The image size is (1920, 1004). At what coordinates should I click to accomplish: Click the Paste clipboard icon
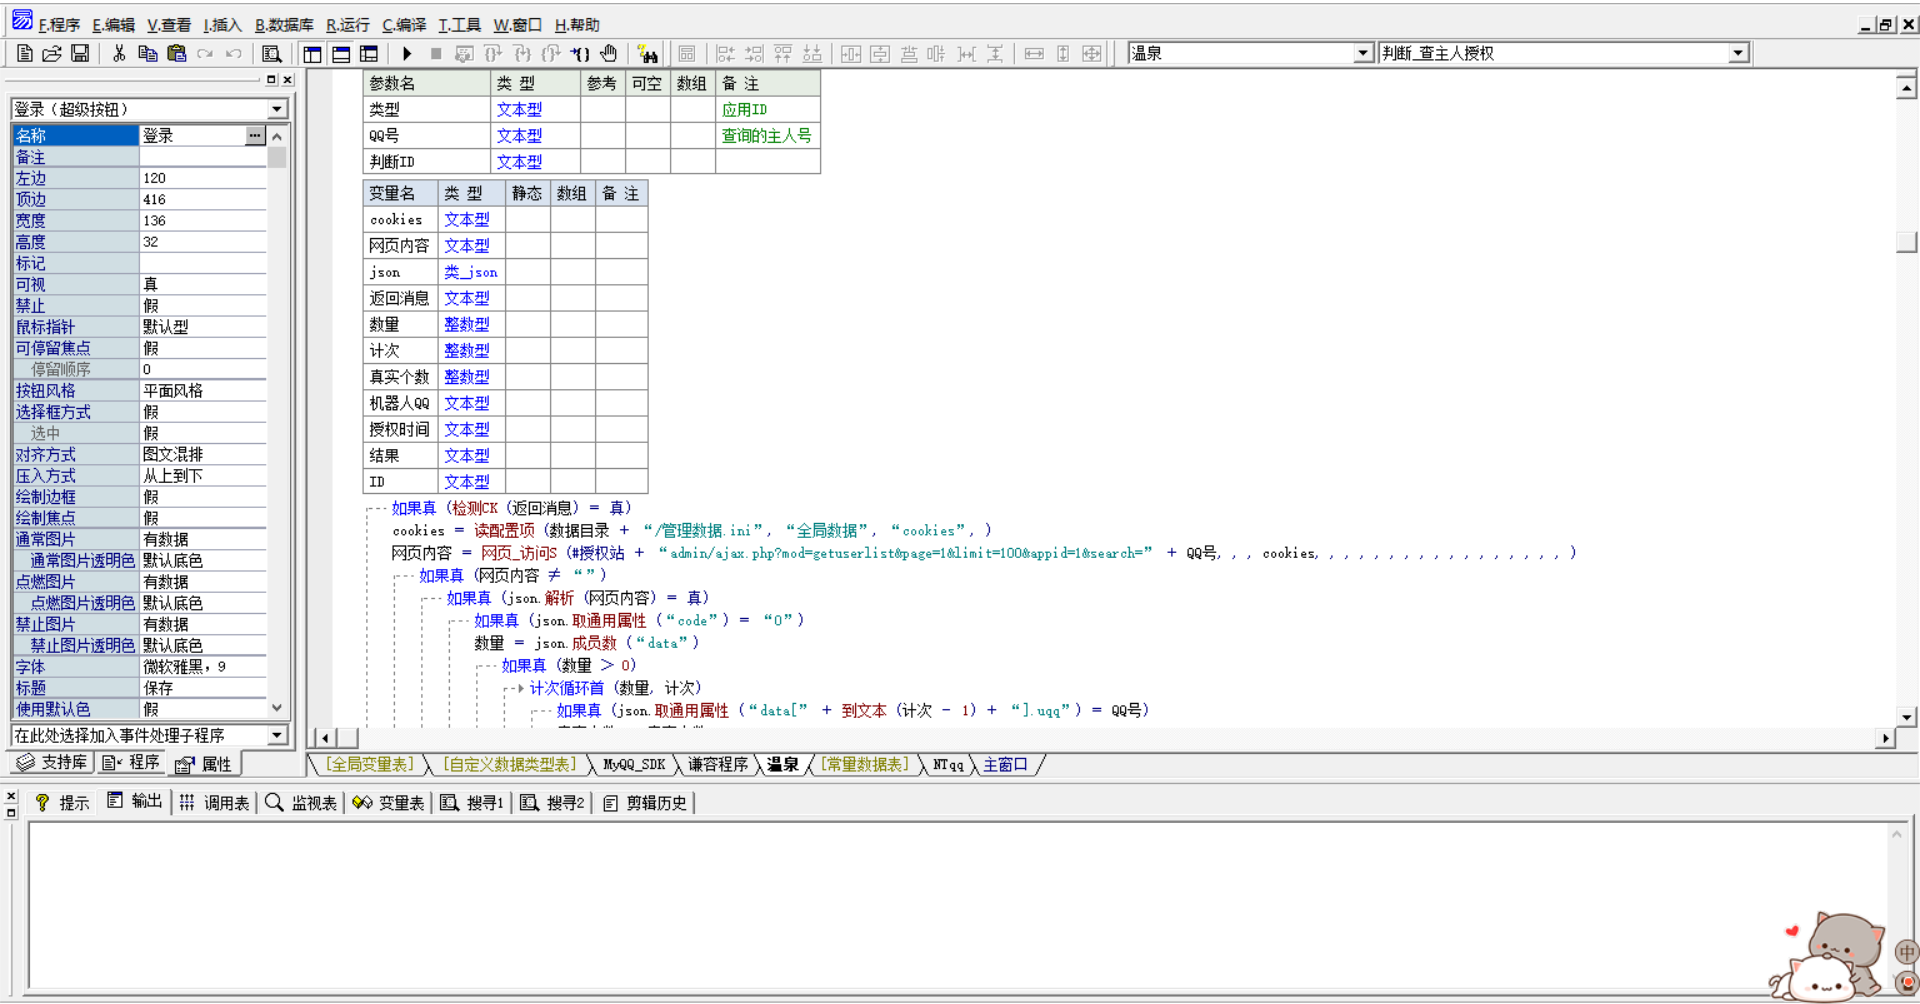coord(177,54)
